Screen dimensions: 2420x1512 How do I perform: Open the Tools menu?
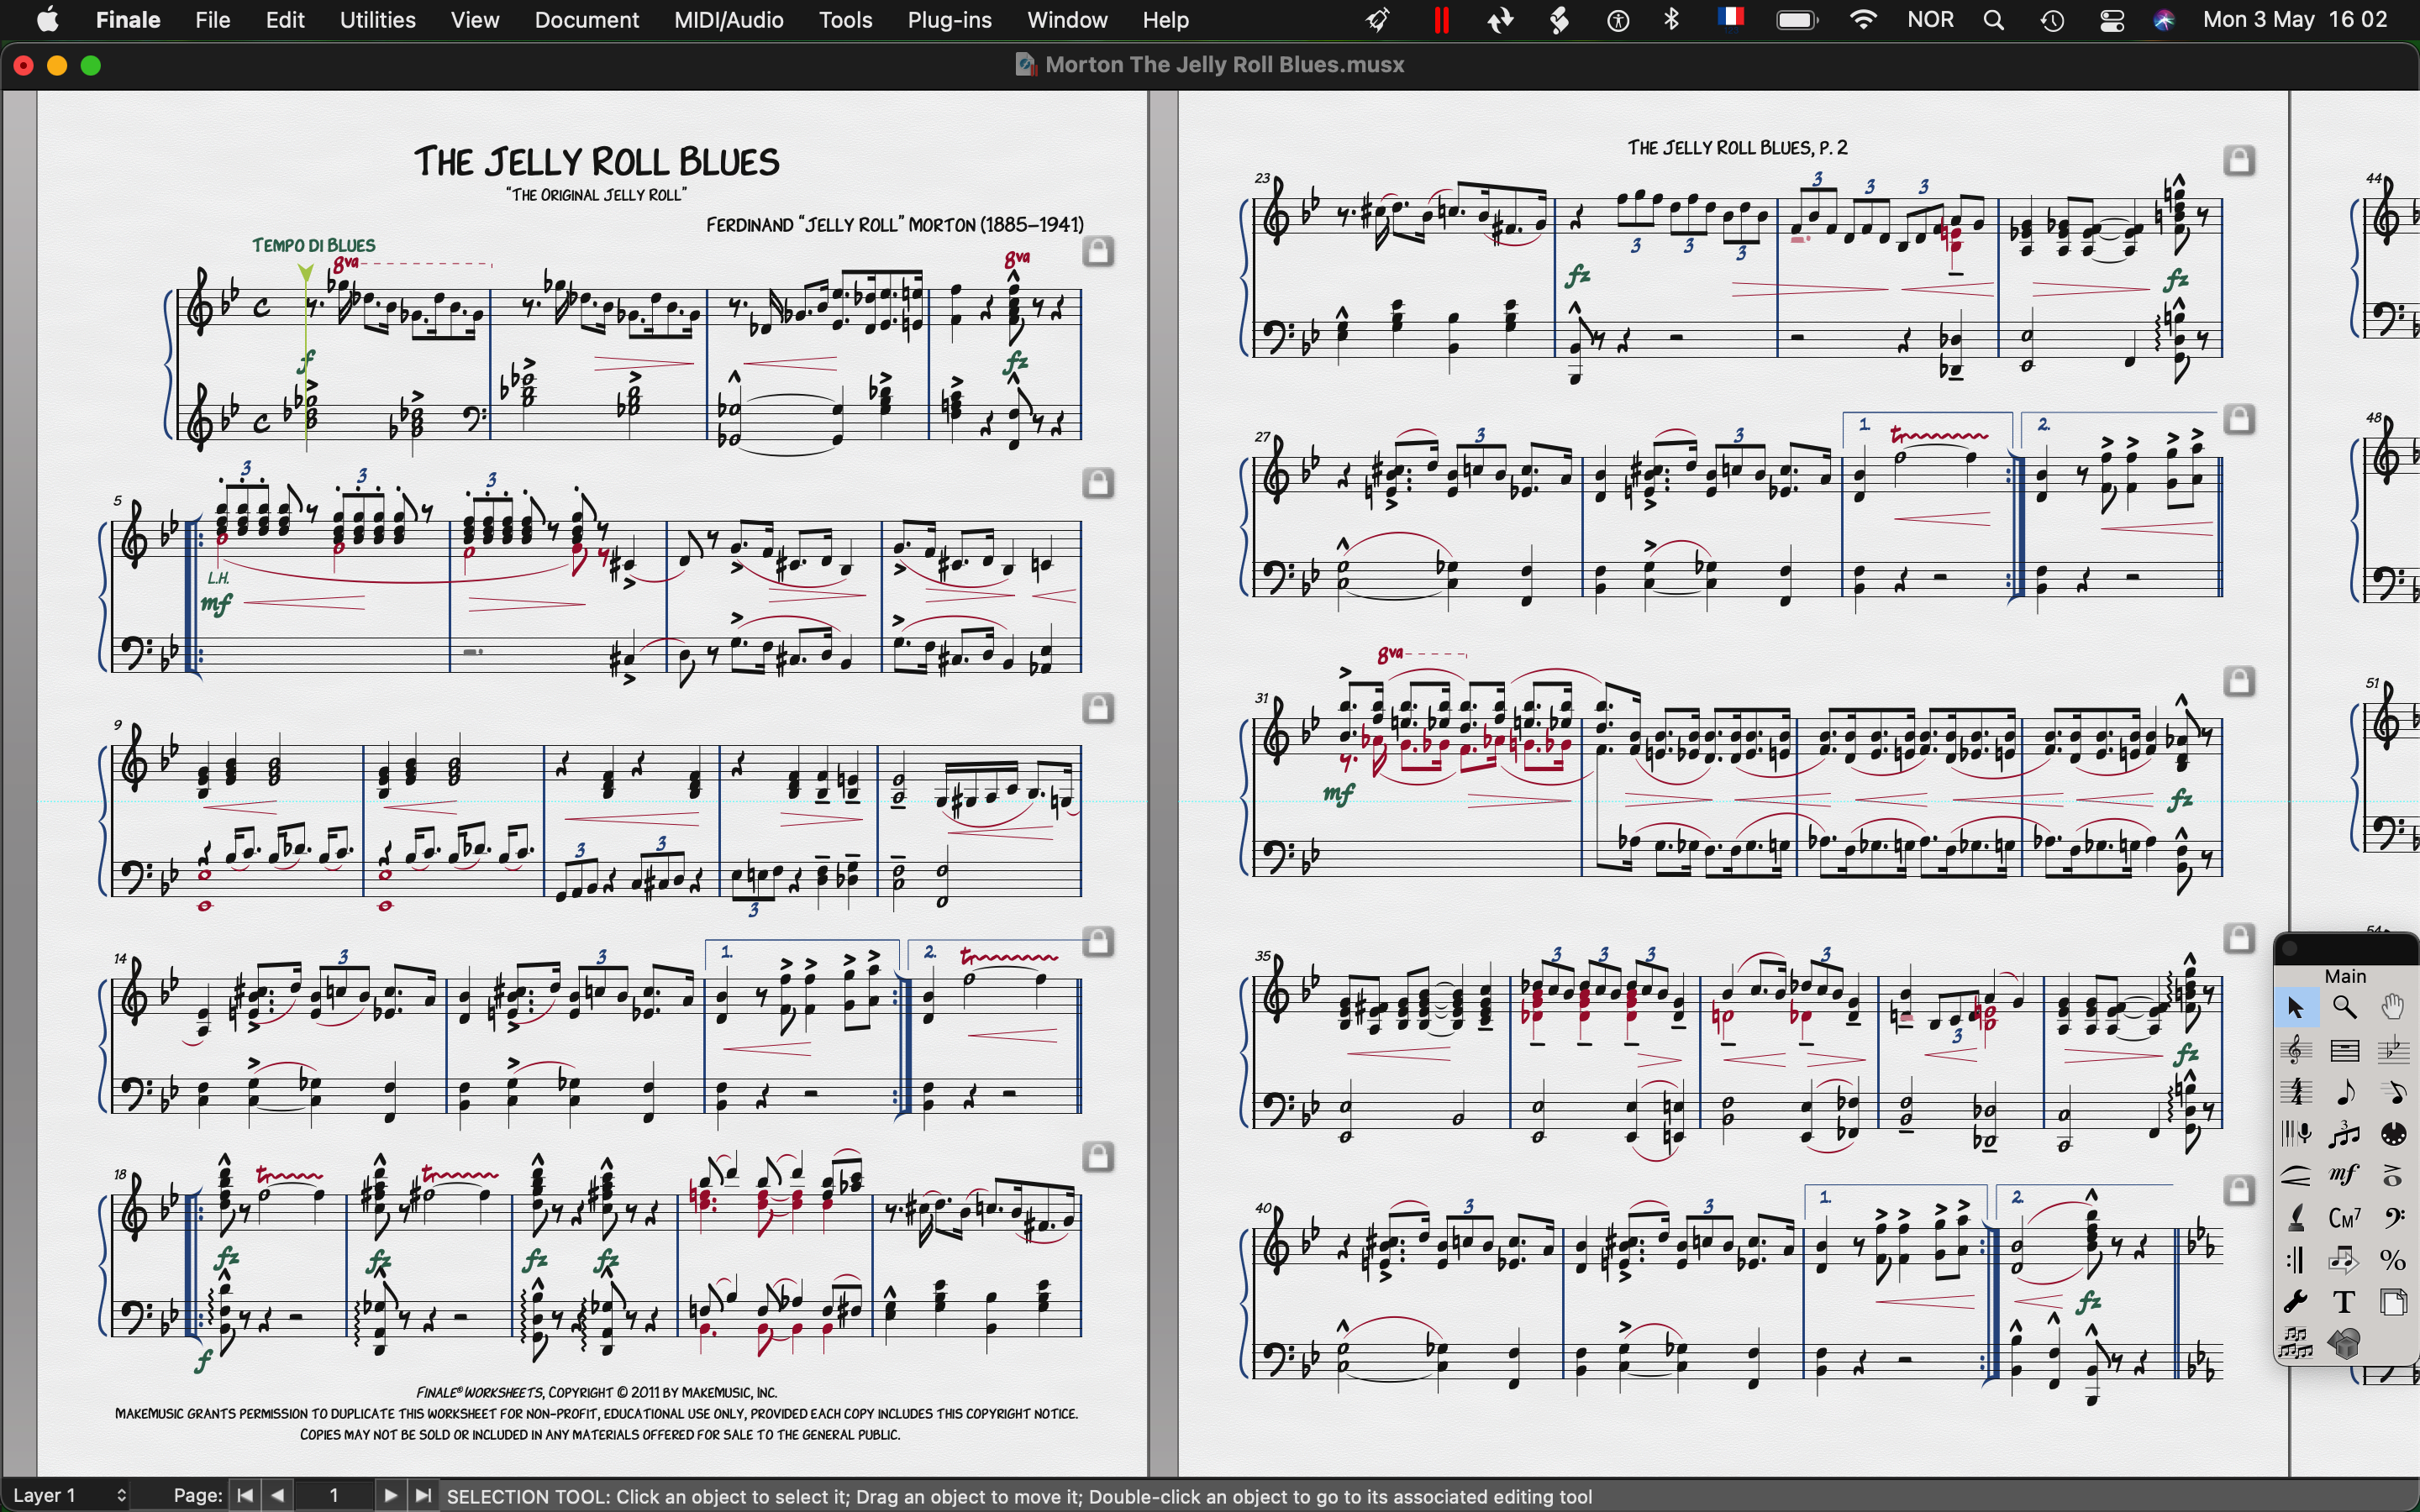click(847, 20)
